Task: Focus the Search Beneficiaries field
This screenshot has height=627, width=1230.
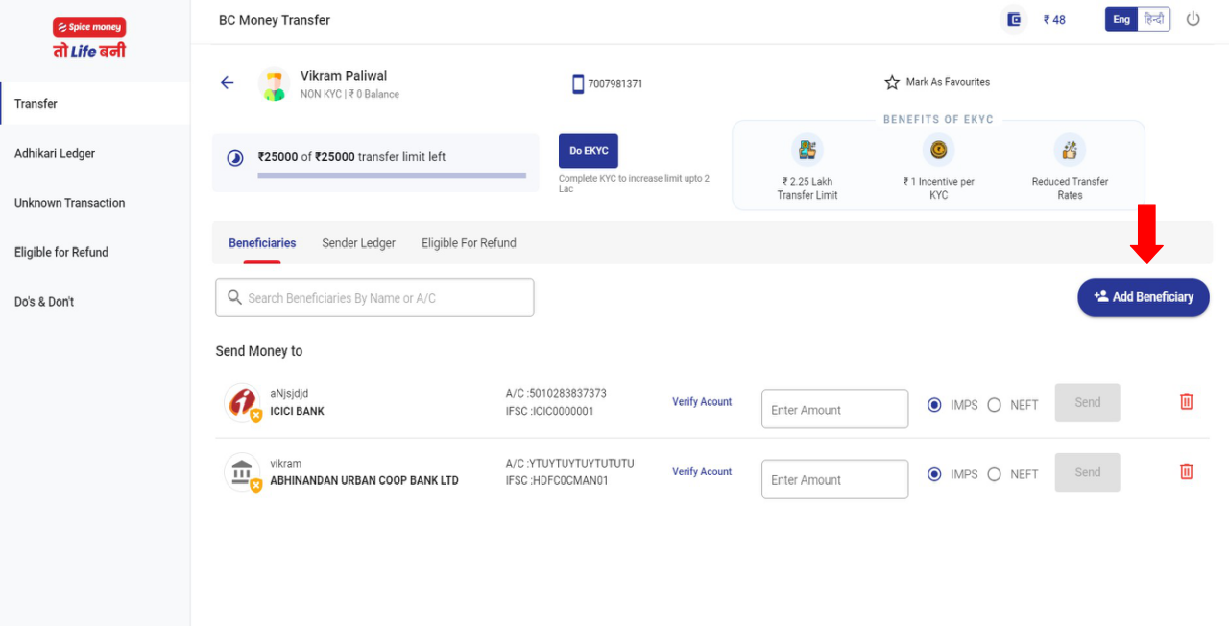Action: [375, 298]
